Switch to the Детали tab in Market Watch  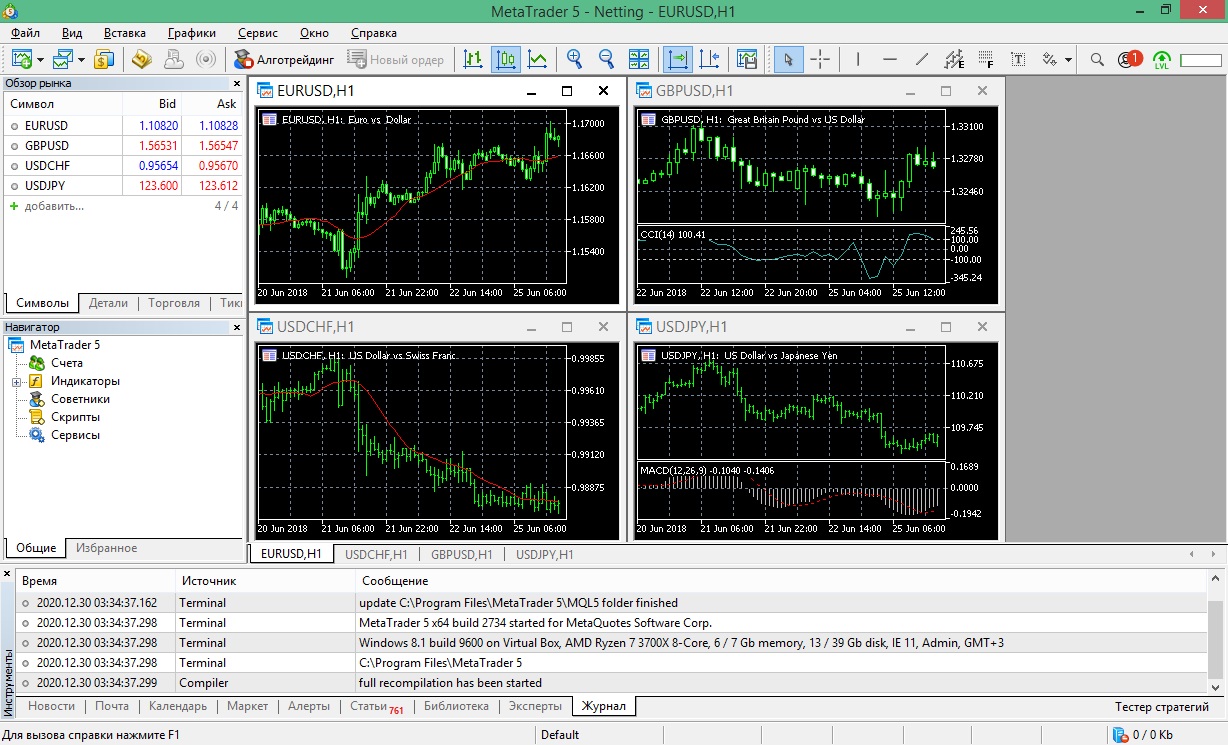[108, 303]
